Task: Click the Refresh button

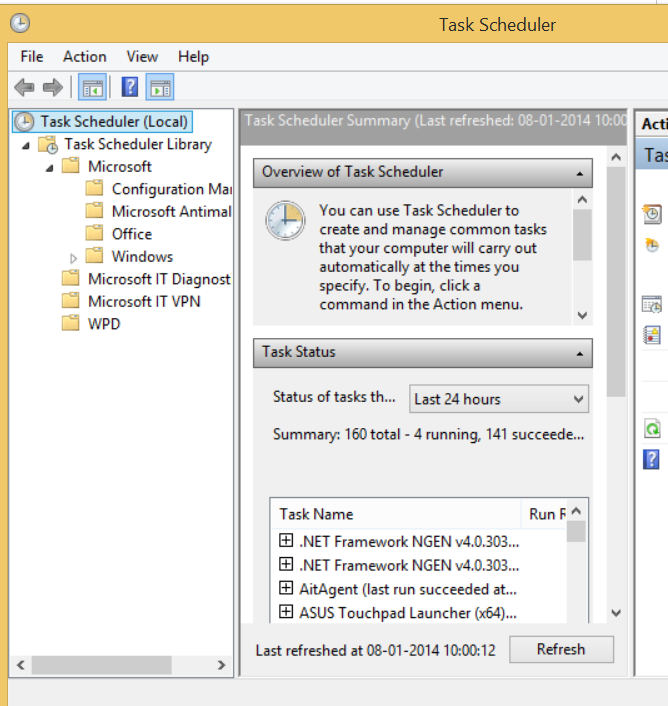Action: 560,649
